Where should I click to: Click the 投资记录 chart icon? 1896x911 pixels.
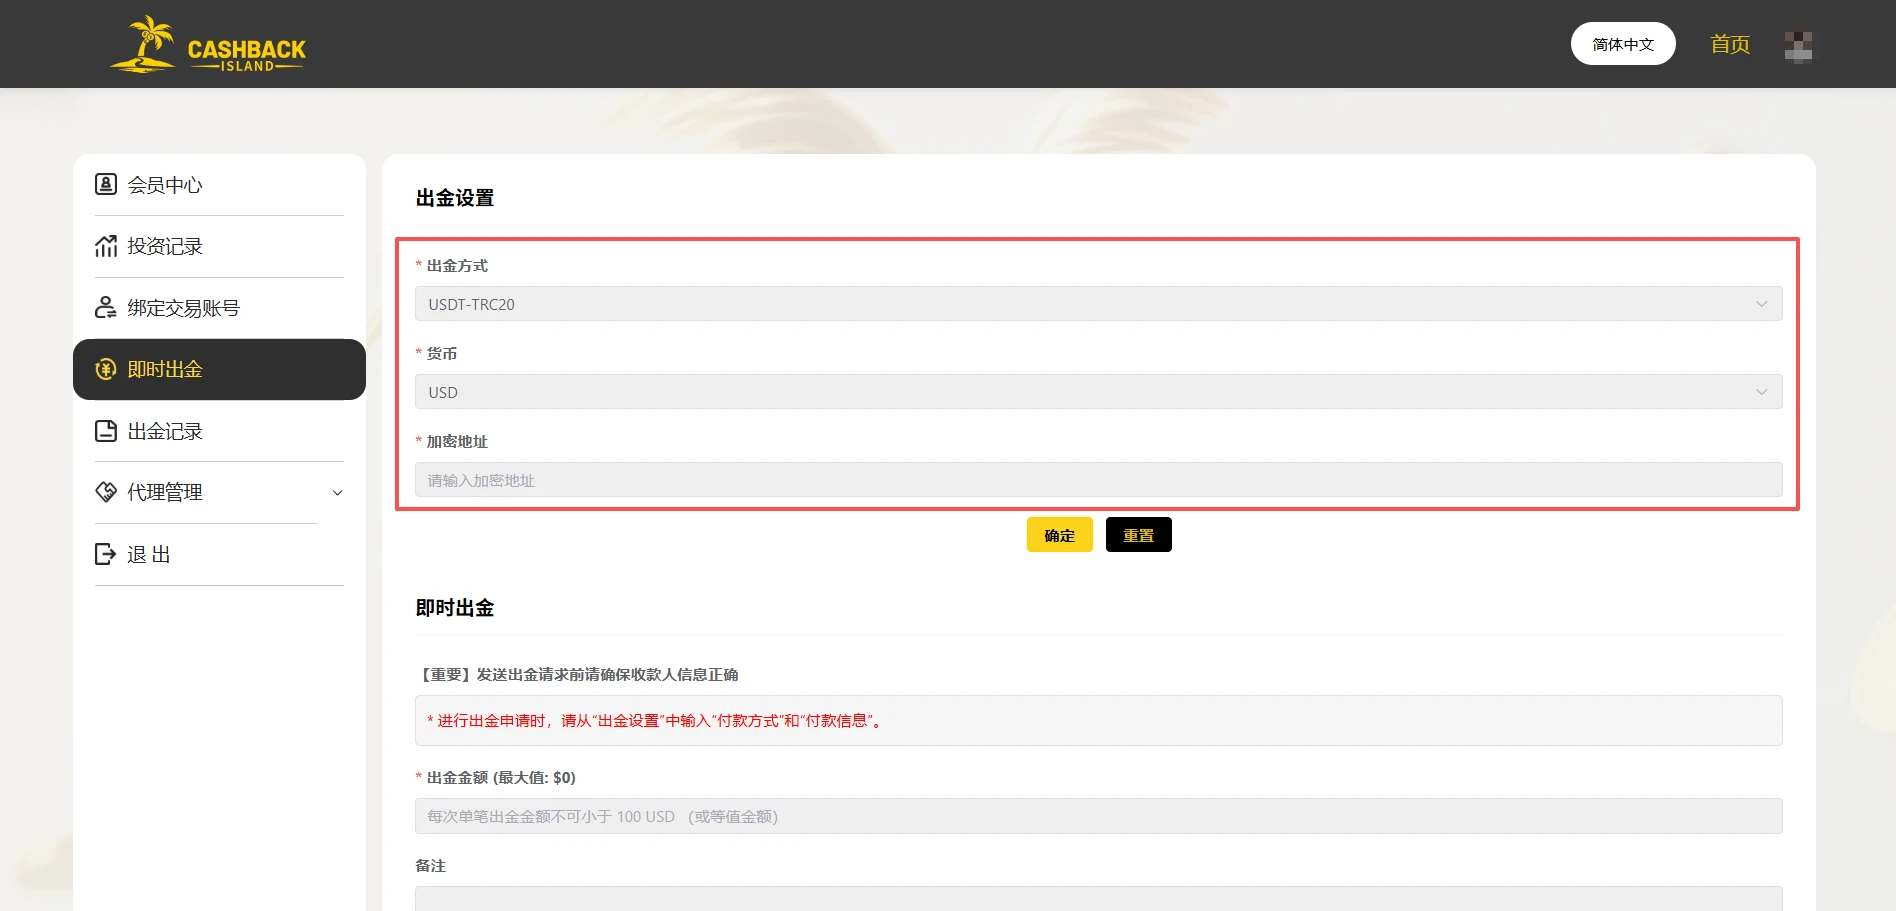tap(106, 246)
